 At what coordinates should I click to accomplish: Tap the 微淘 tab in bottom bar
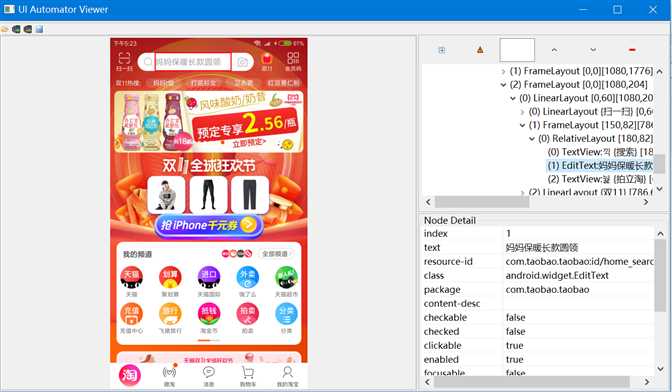[x=169, y=376]
